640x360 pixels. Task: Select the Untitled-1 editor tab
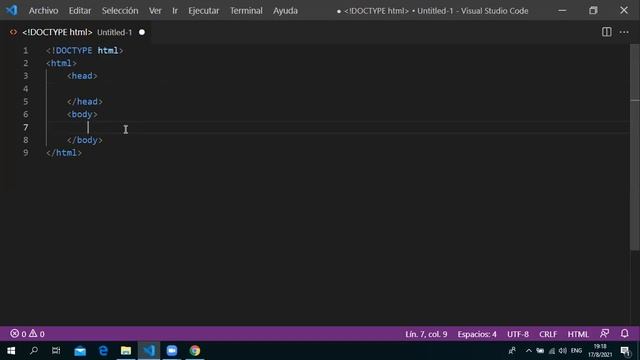click(x=78, y=32)
